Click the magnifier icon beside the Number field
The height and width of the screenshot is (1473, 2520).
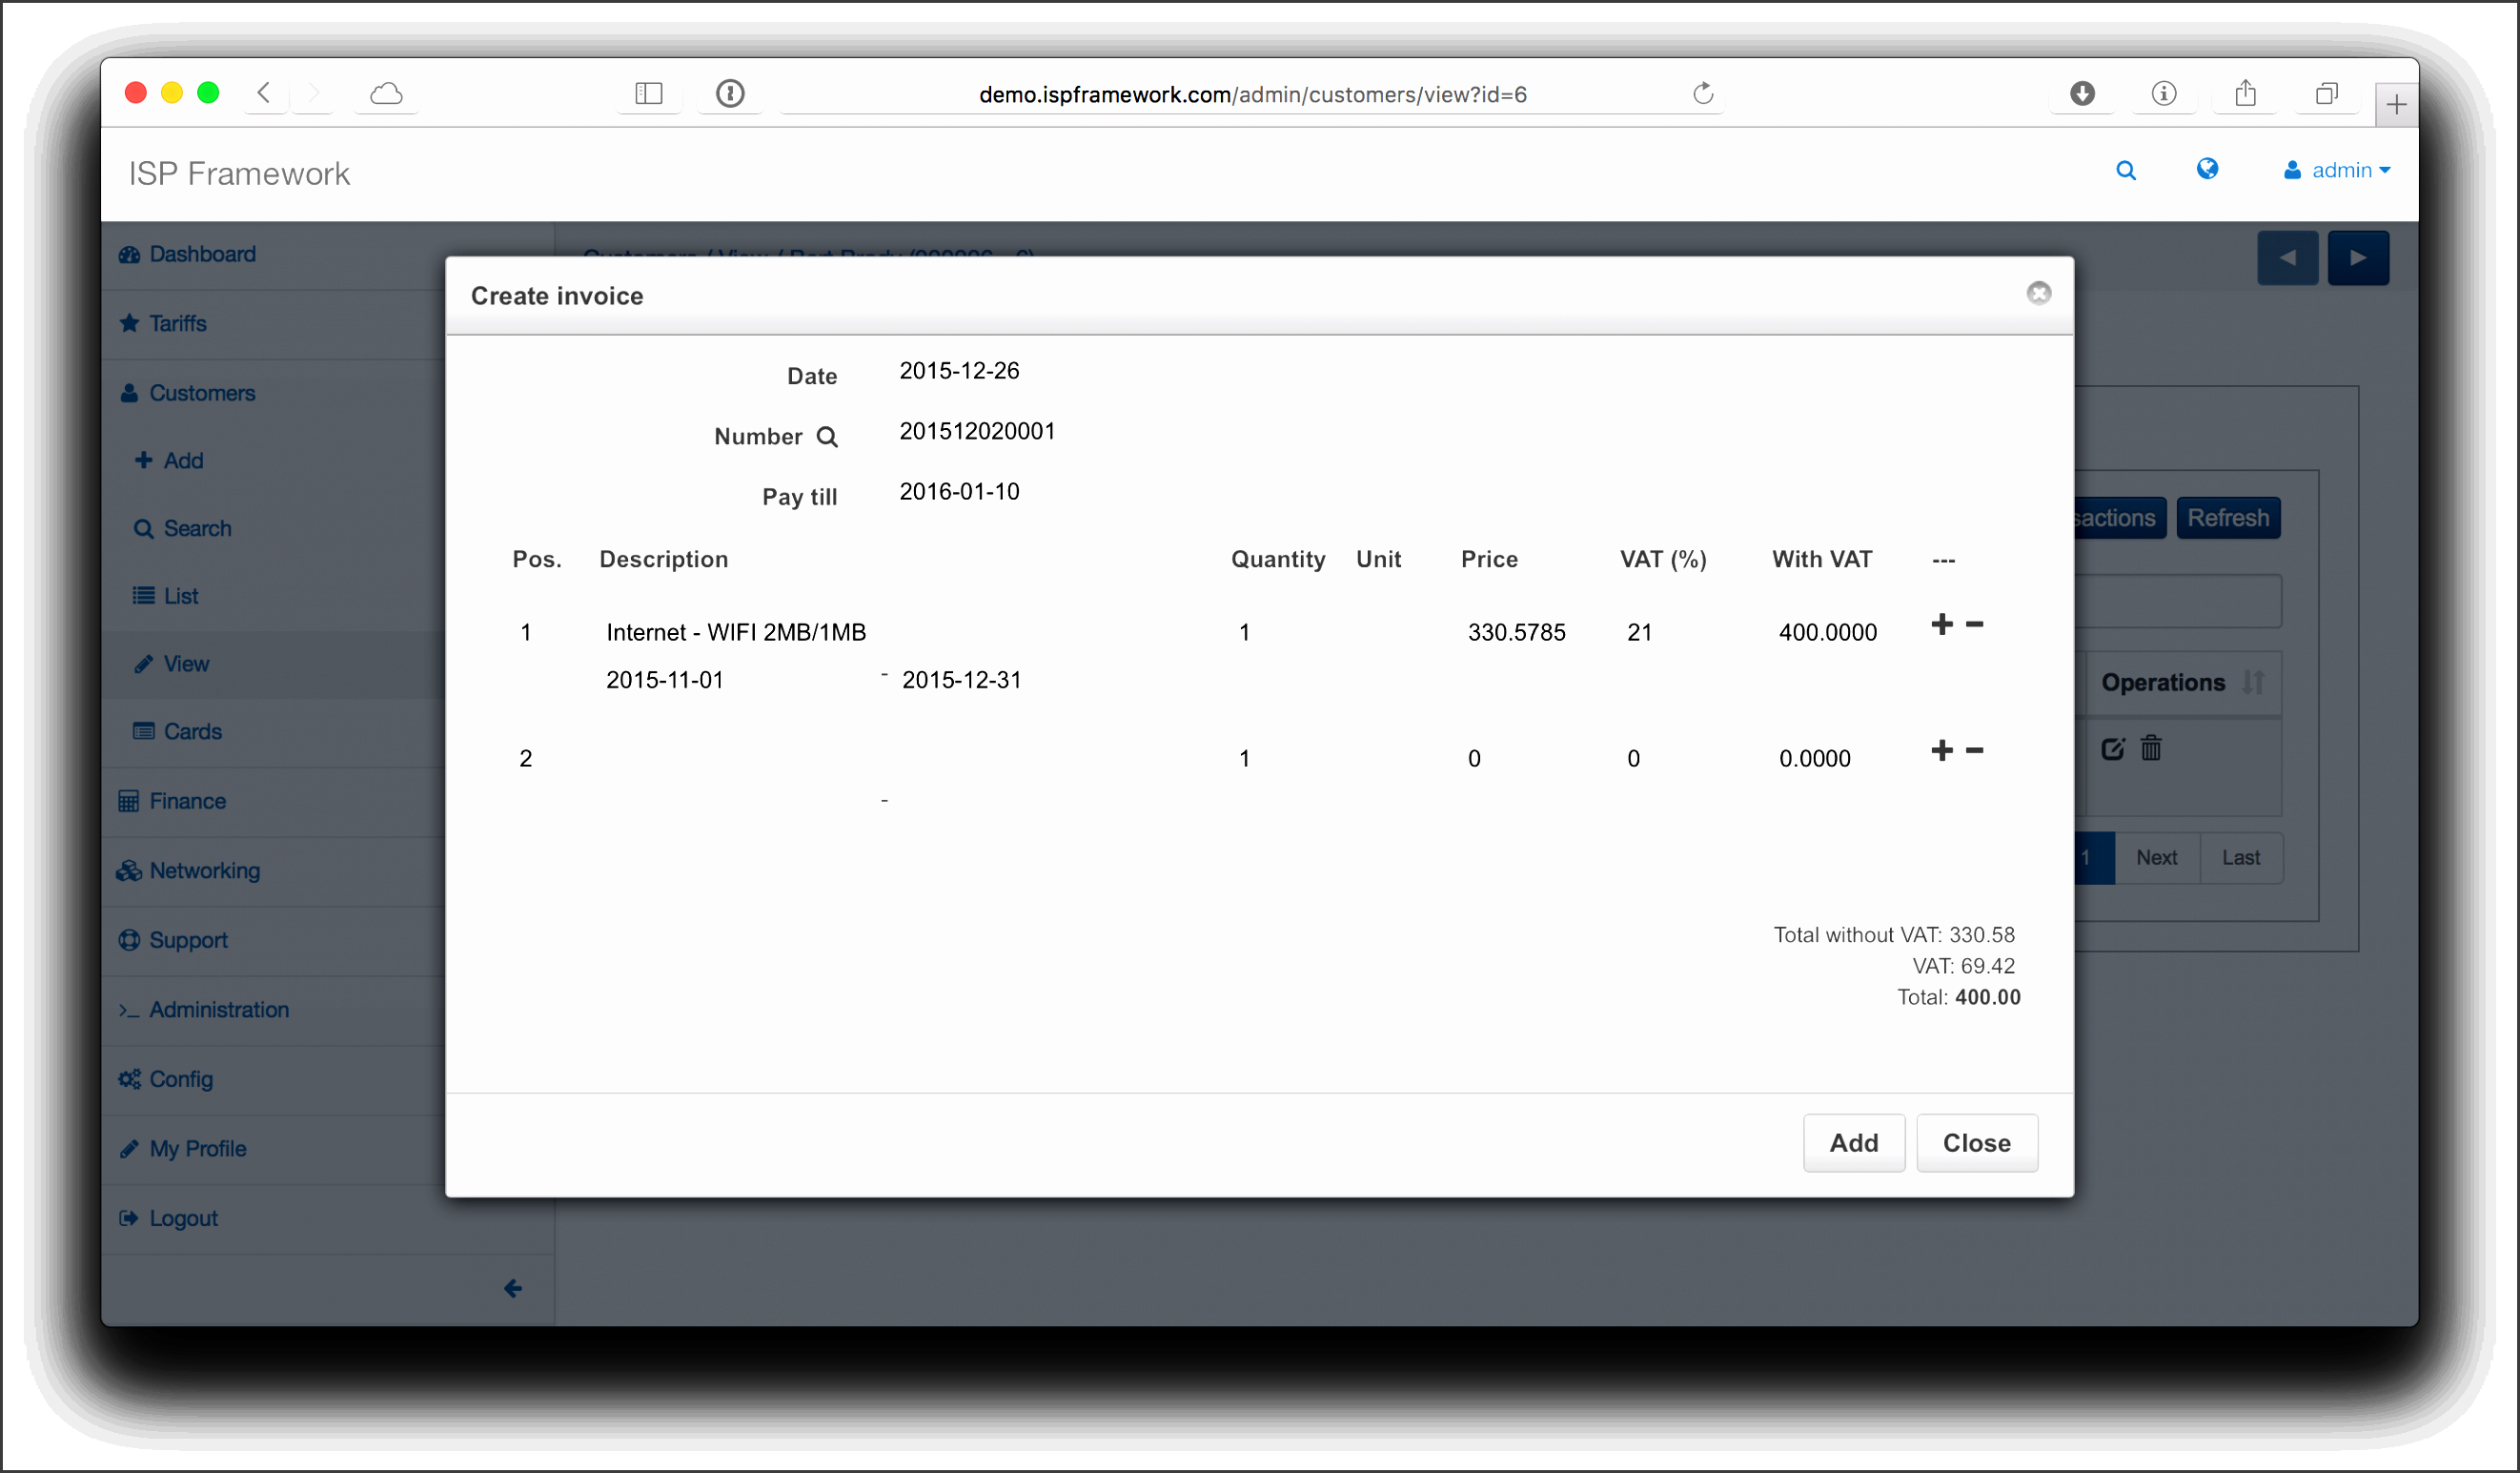pyautogui.click(x=827, y=436)
